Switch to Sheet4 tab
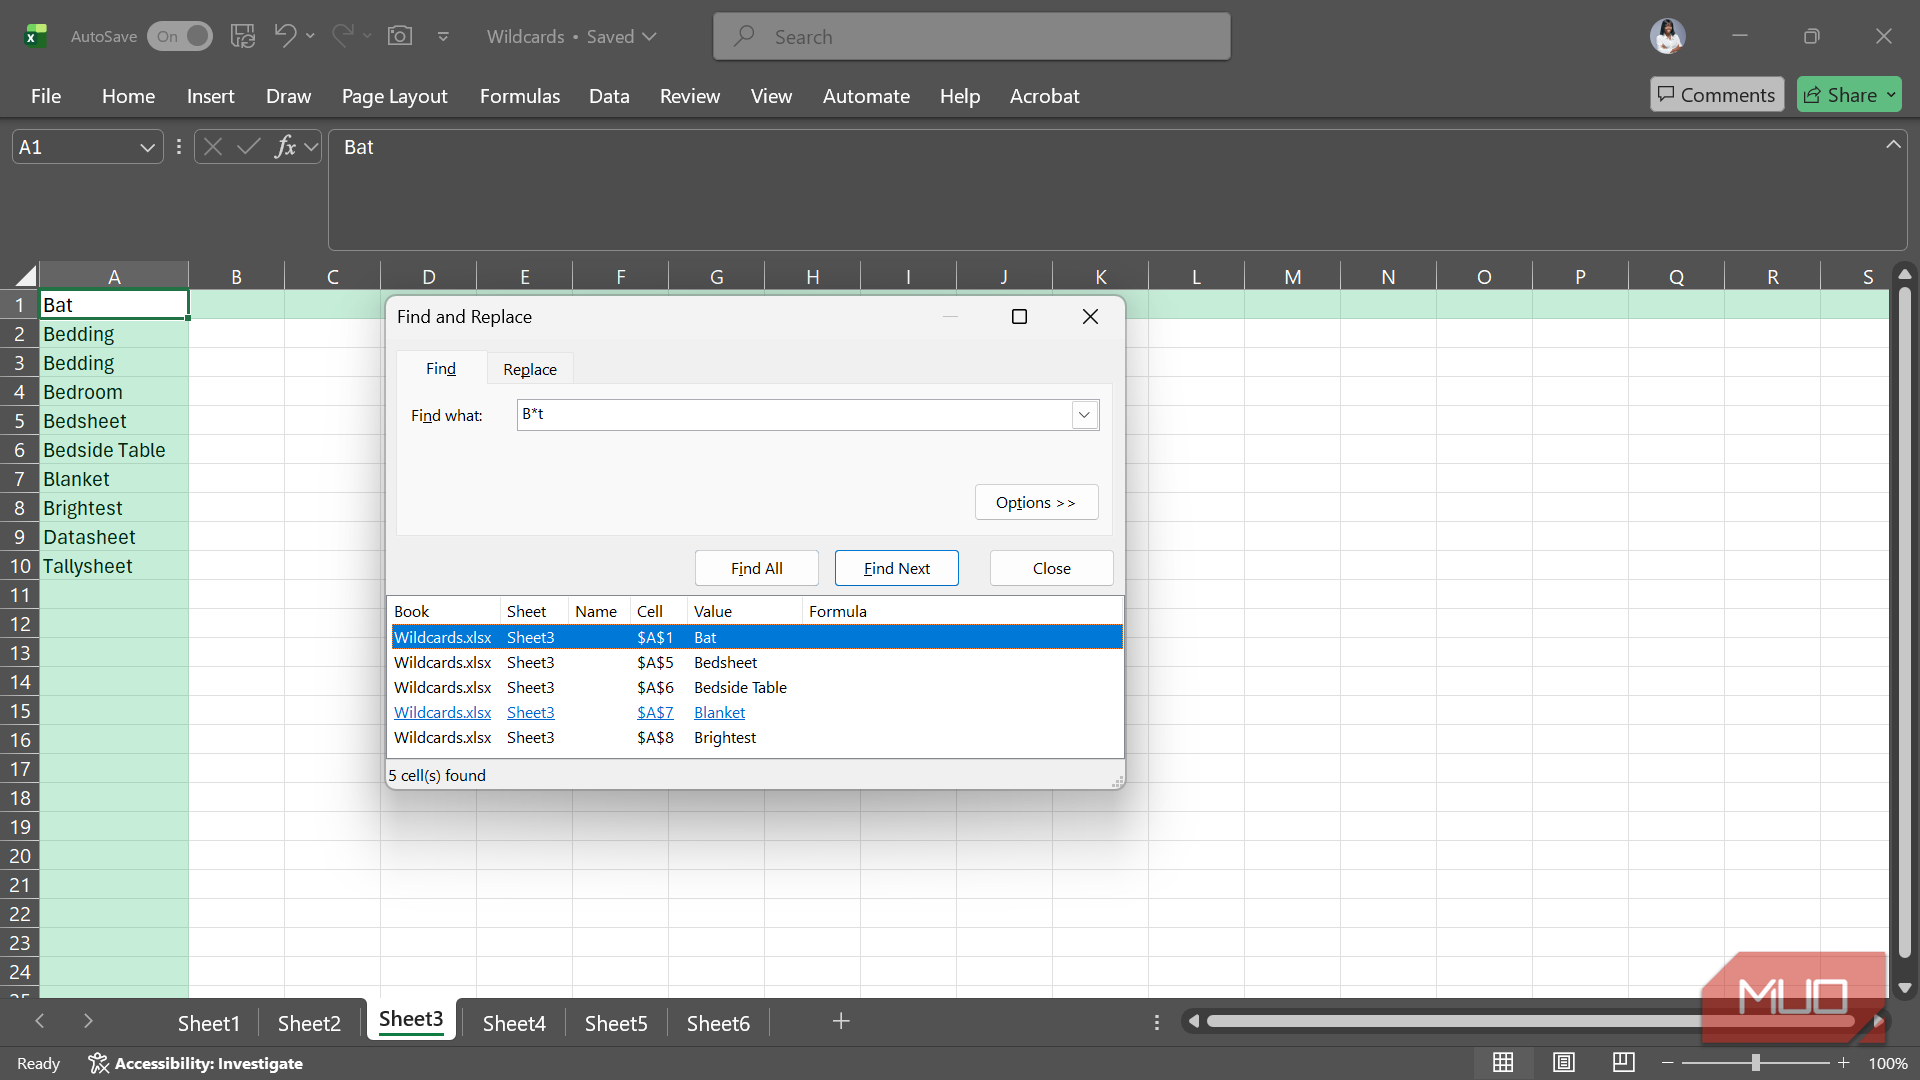 pyautogui.click(x=514, y=1023)
